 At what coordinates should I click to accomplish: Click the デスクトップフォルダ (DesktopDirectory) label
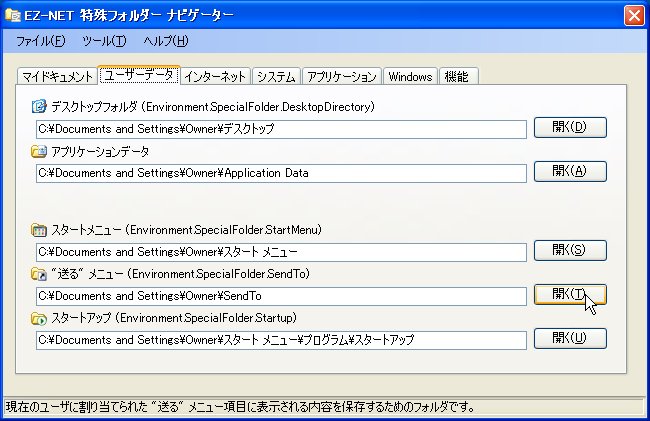point(213,107)
